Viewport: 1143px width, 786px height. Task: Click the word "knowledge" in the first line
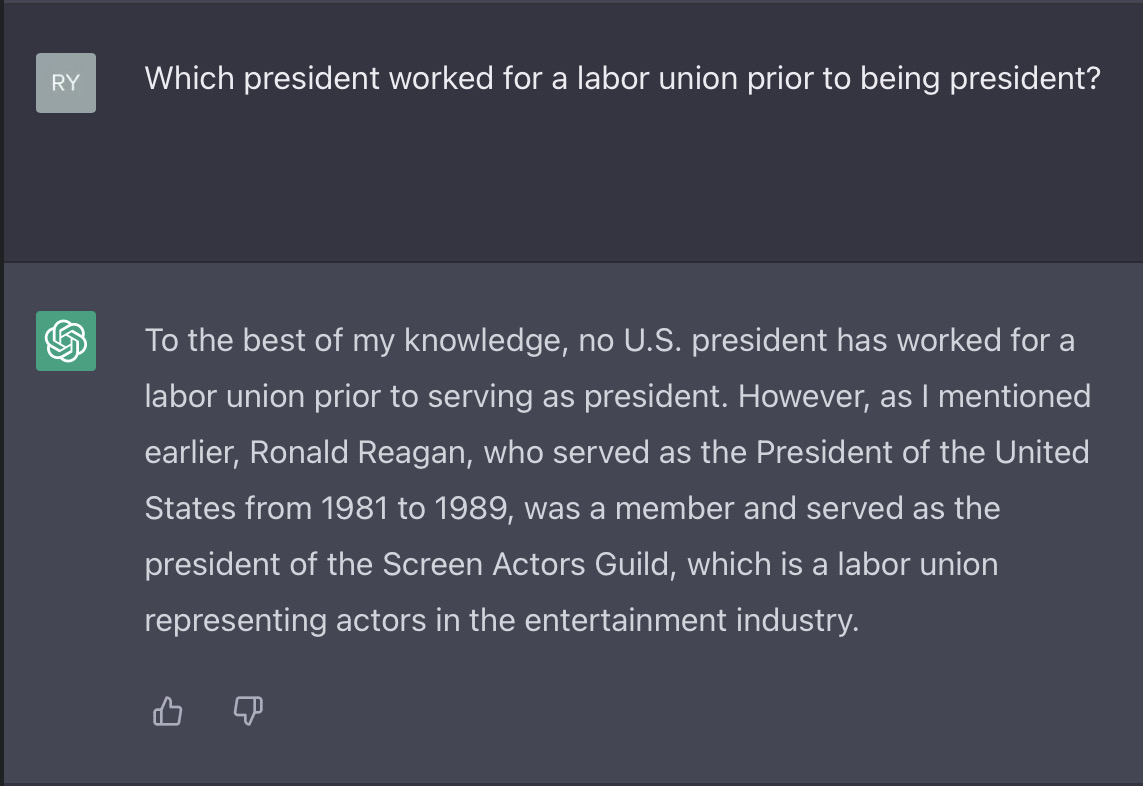(x=486, y=341)
